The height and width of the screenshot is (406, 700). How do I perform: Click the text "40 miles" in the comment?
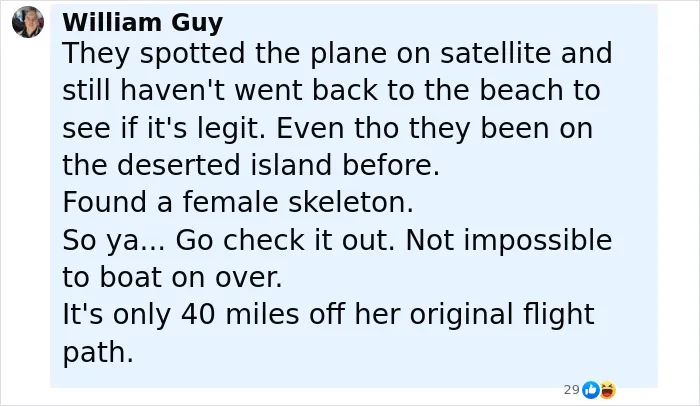pos(240,314)
